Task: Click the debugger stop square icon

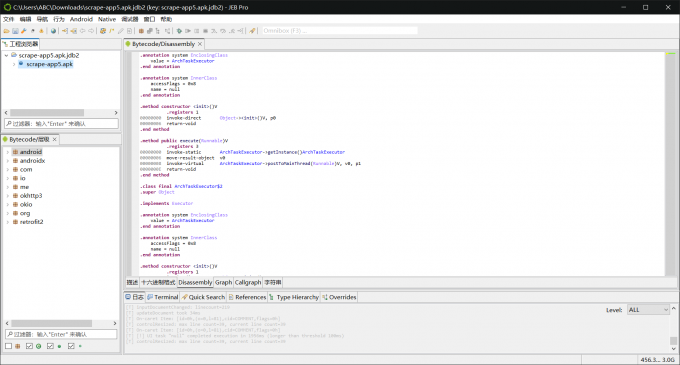Action: [206, 31]
